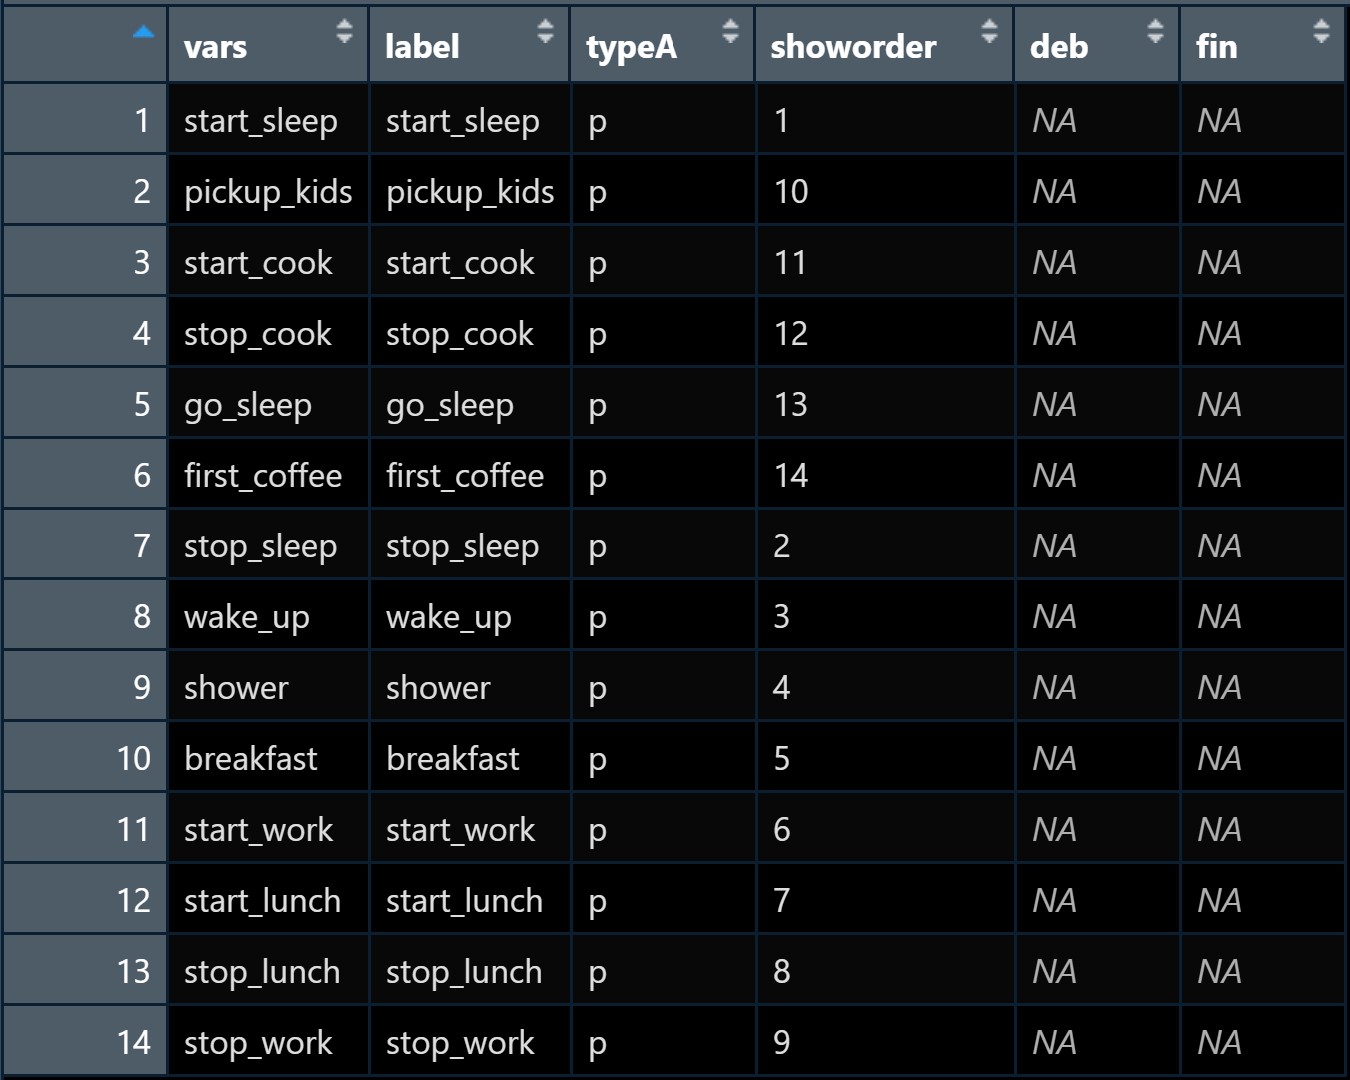The image size is (1350, 1080).
Task: Click the blue ascending arrow above row numbers
Action: point(144,33)
